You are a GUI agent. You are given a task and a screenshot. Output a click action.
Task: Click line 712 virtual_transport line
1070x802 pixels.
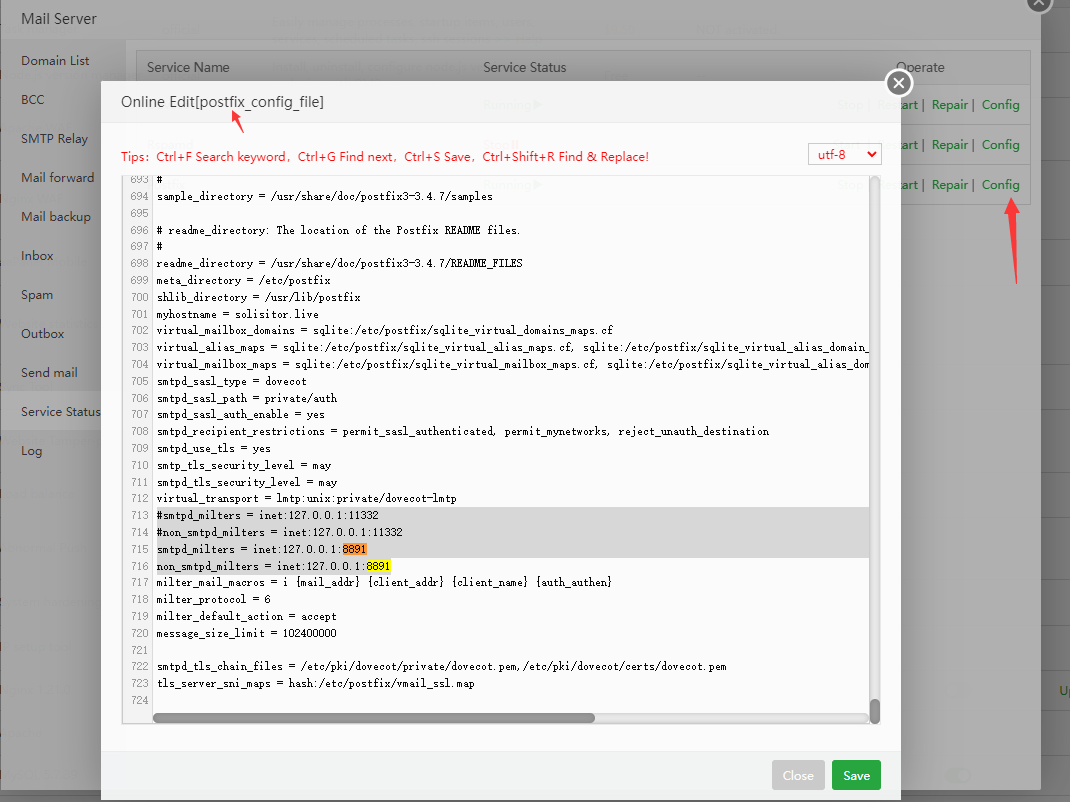click(x=306, y=499)
